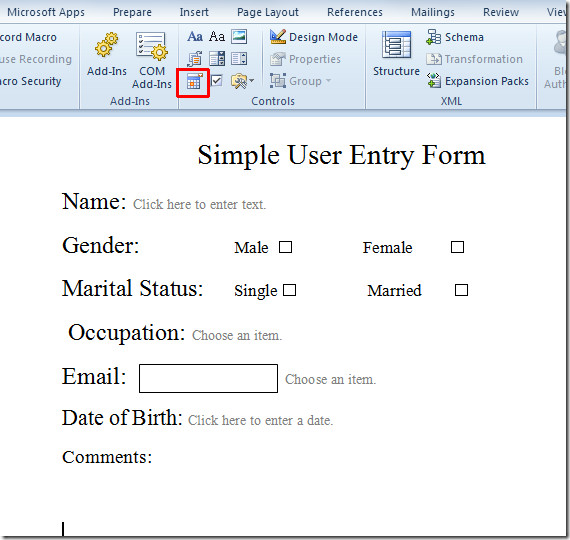Open the Add-Ins gear button

click(107, 55)
